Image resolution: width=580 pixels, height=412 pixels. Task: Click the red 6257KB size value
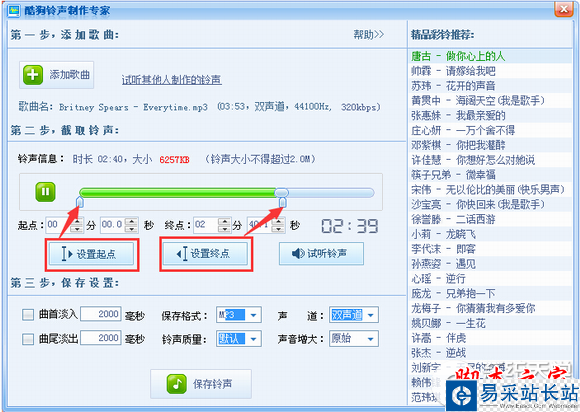[x=174, y=160]
